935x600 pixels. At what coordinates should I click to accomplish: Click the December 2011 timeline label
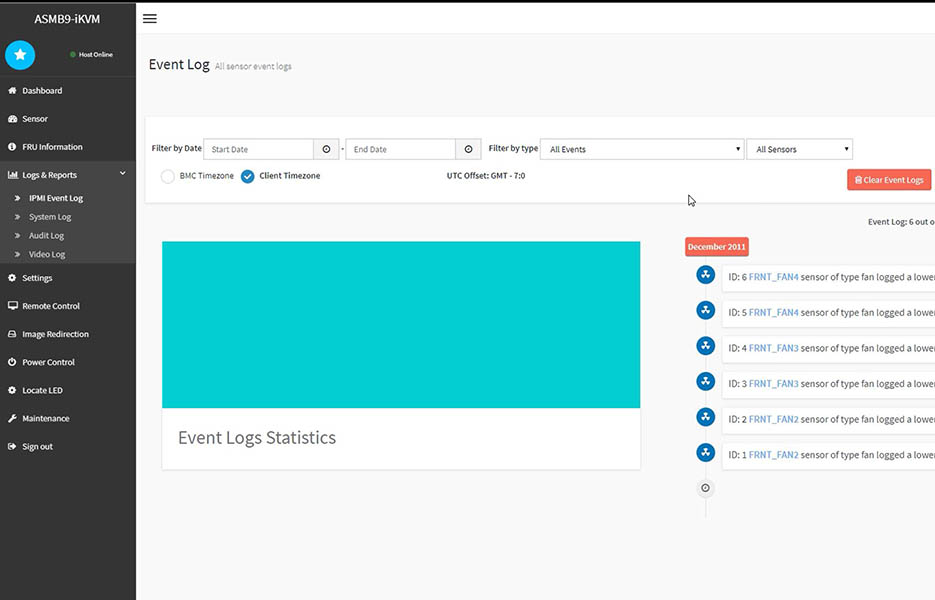tap(717, 247)
